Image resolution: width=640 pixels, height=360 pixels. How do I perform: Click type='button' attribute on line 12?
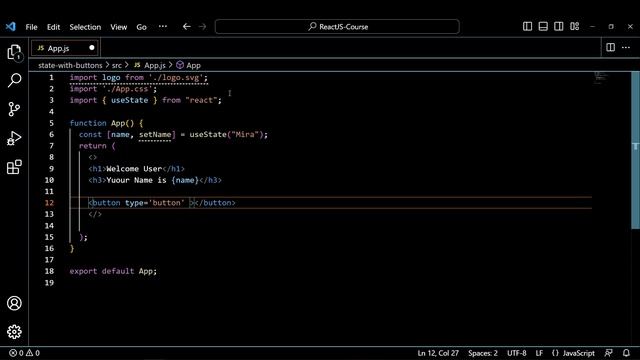tap(155, 203)
